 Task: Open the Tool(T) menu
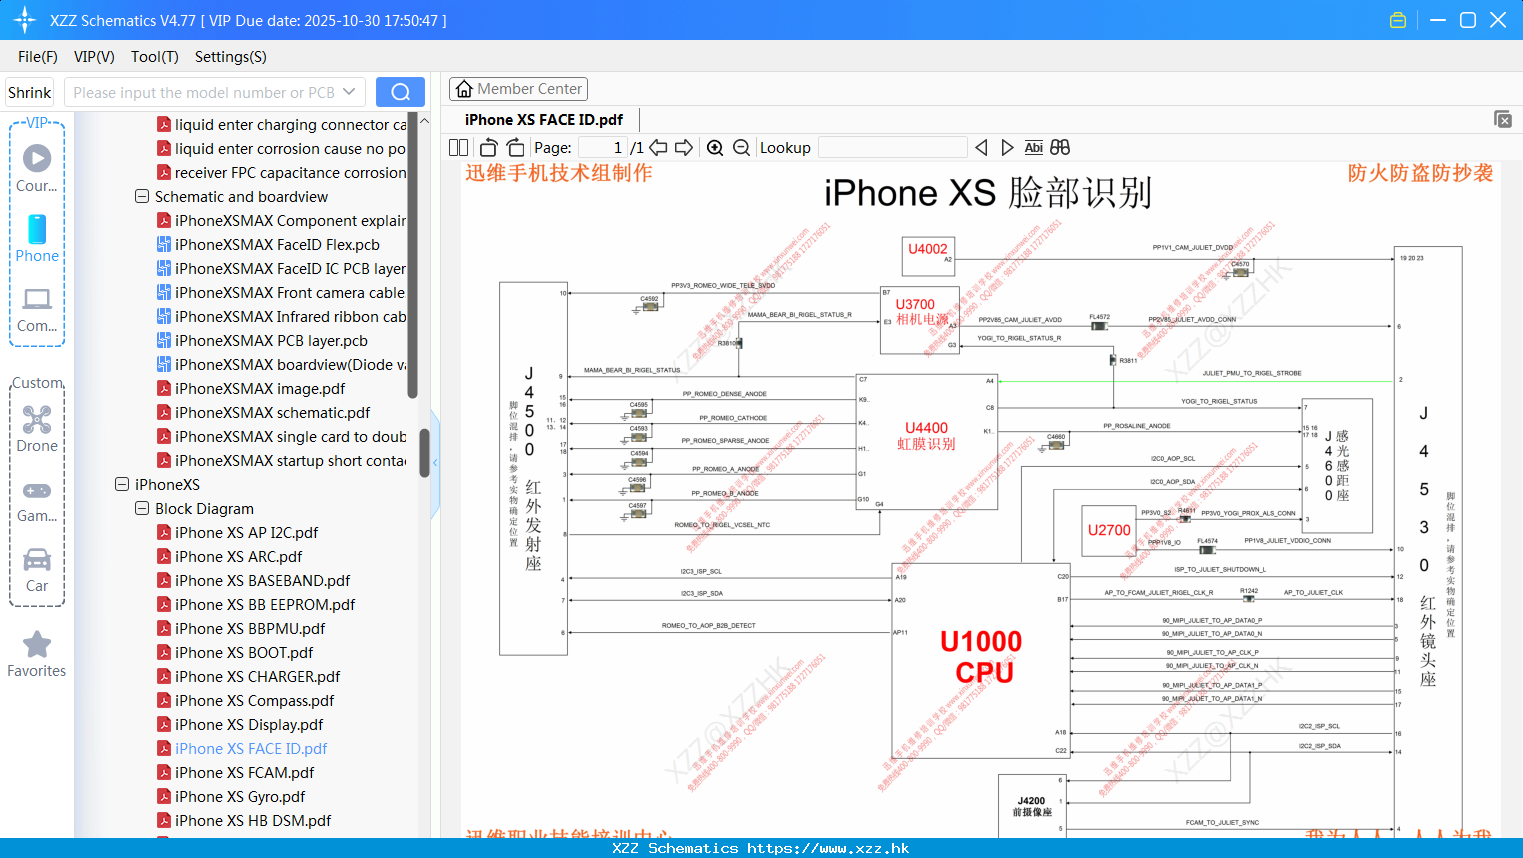[154, 57]
